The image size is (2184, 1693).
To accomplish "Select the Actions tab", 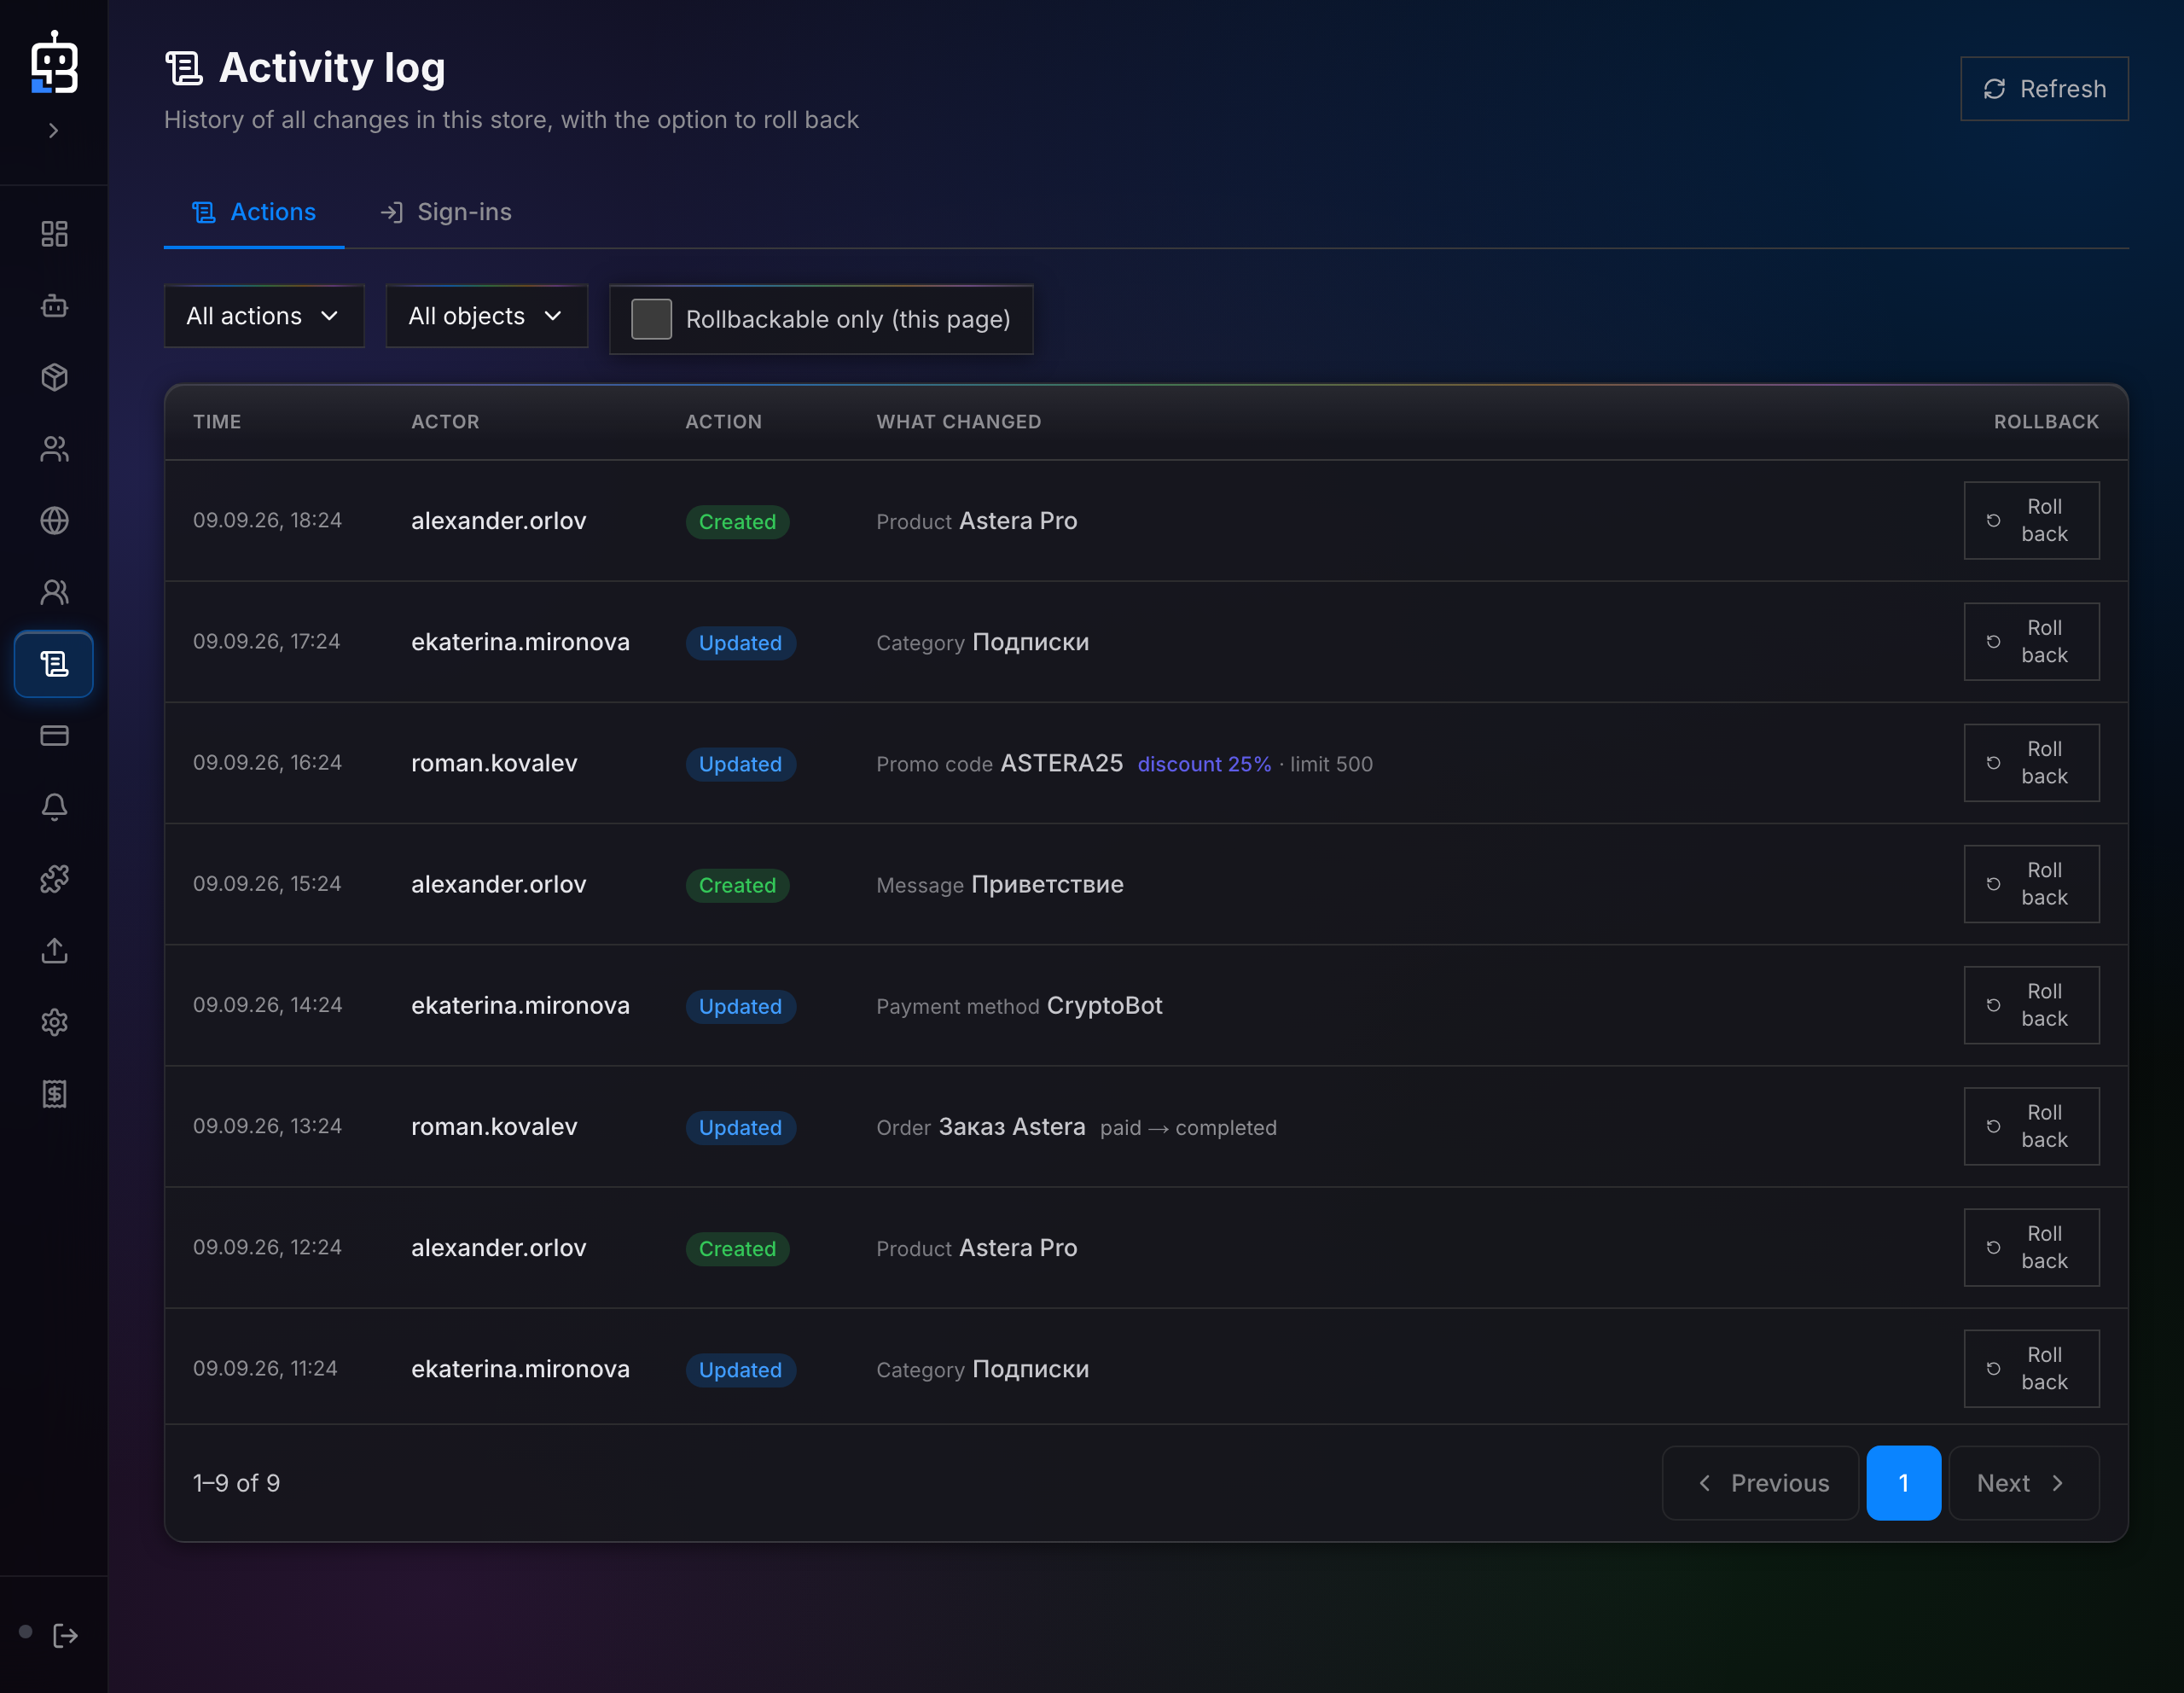I will click(x=254, y=212).
